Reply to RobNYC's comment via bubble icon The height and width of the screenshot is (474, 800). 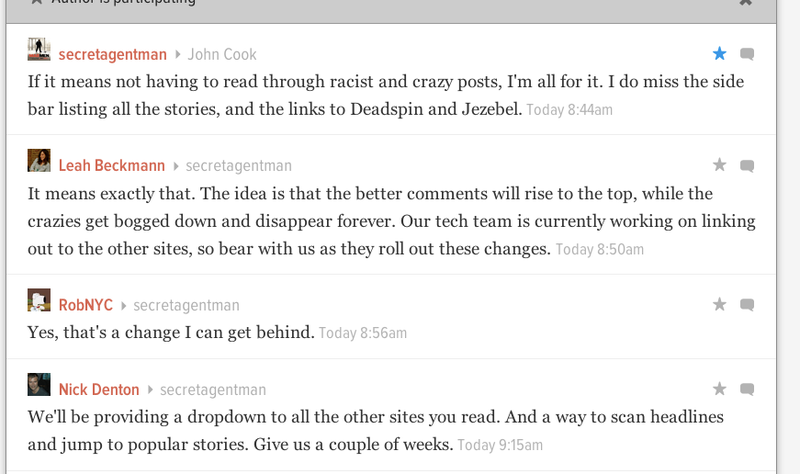click(747, 305)
